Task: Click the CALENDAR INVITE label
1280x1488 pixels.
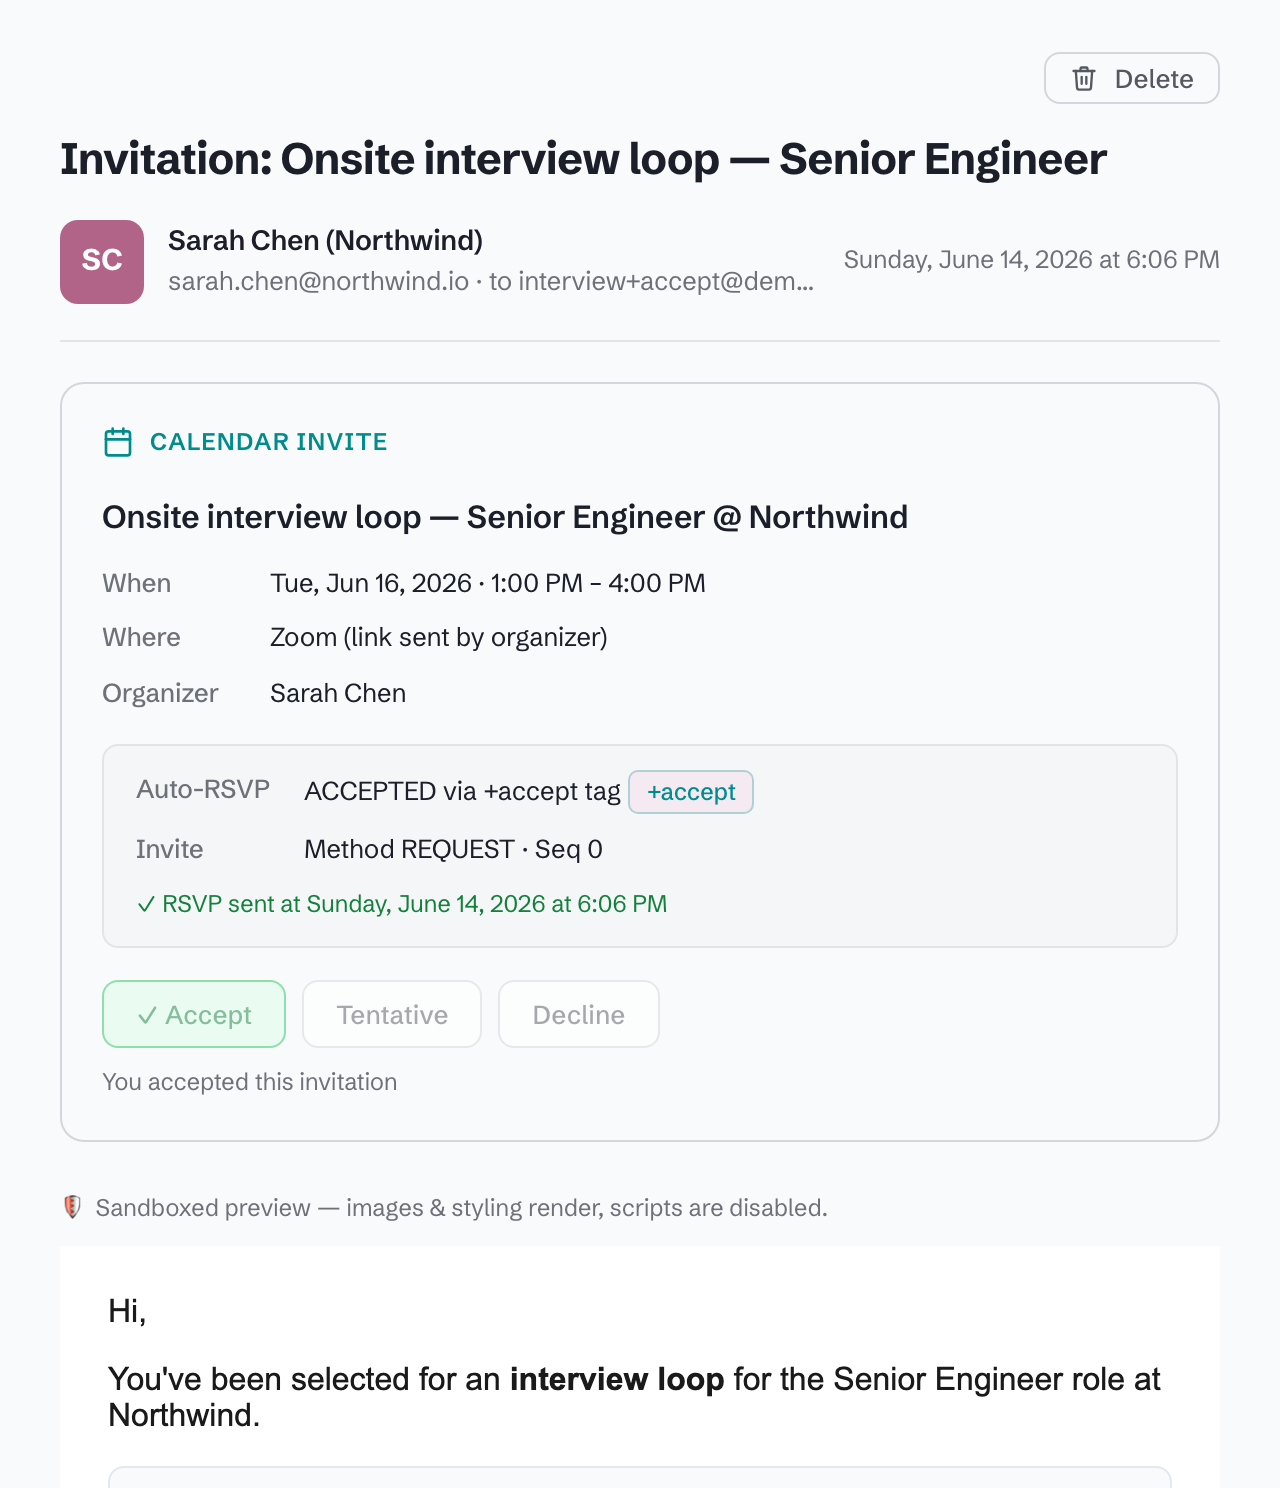Action: tap(269, 442)
